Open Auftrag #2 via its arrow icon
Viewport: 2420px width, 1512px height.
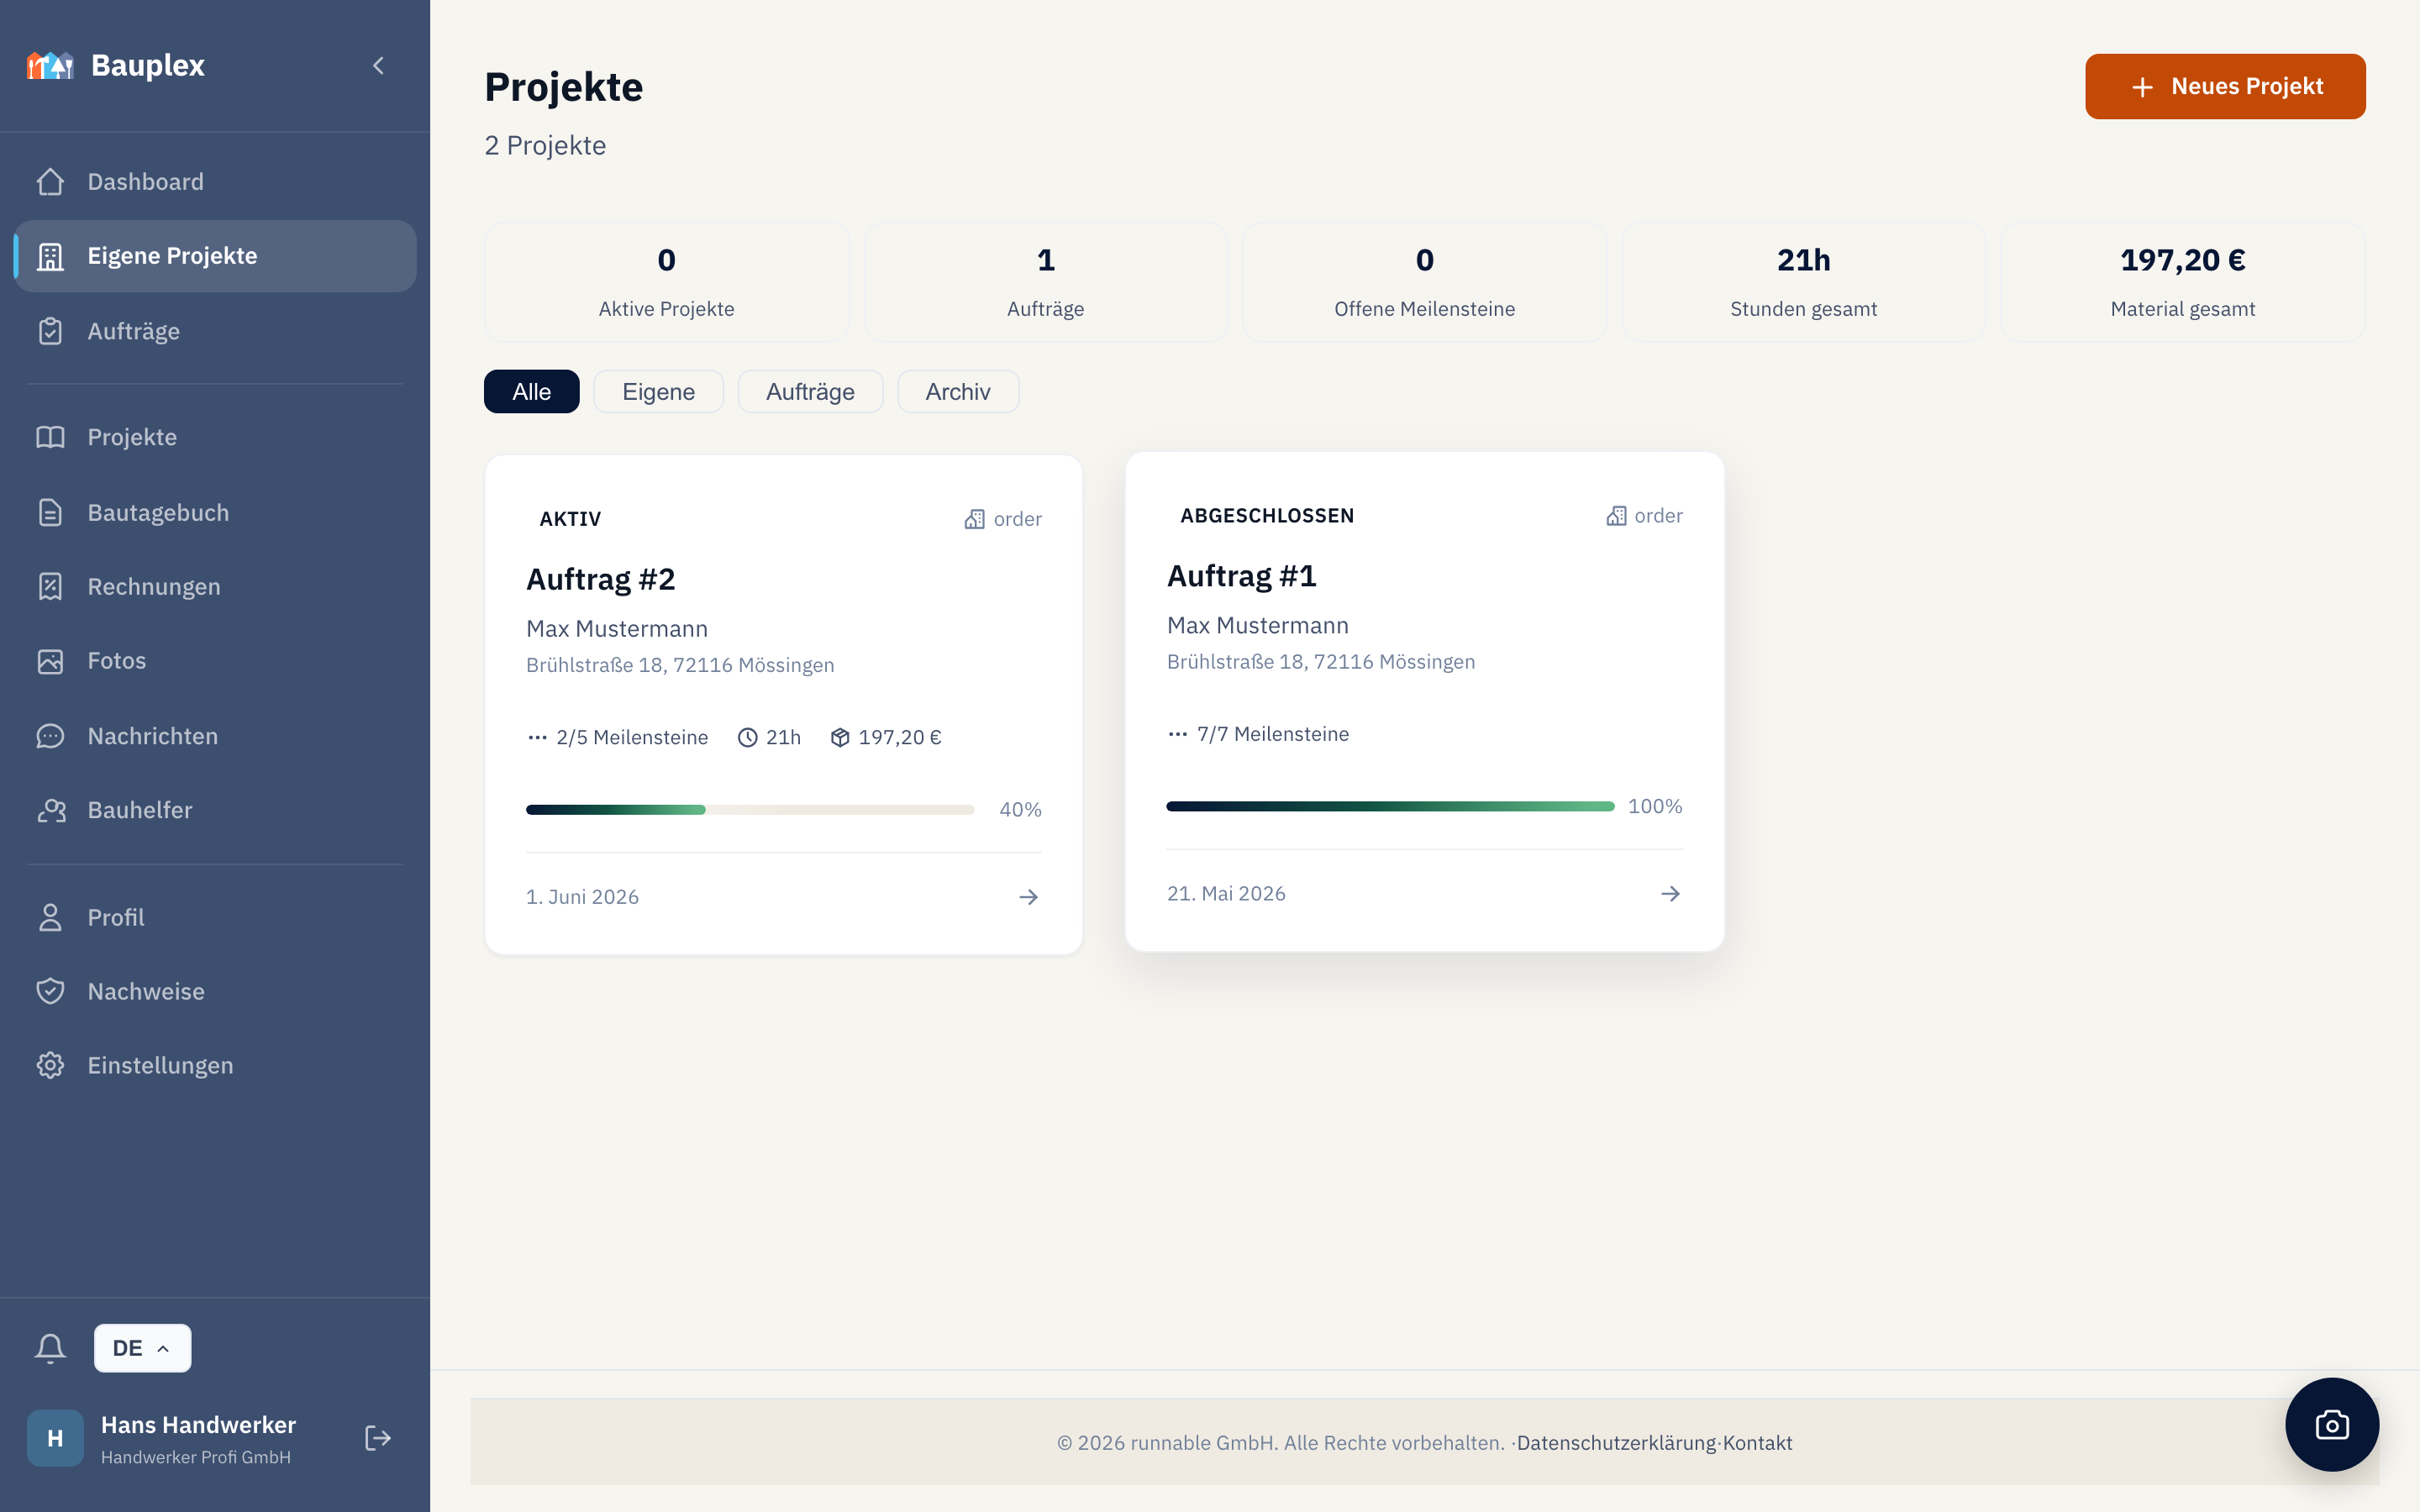[x=1028, y=897]
